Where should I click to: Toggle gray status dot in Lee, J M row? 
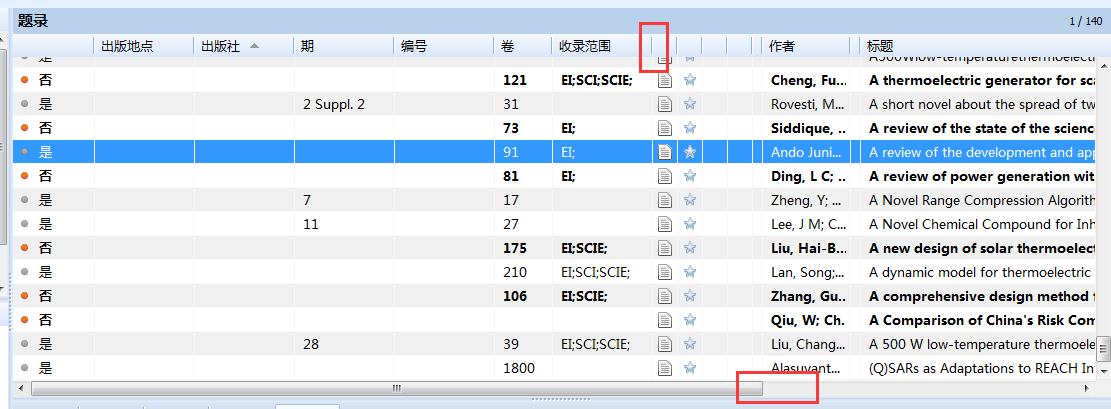pyautogui.click(x=25, y=224)
